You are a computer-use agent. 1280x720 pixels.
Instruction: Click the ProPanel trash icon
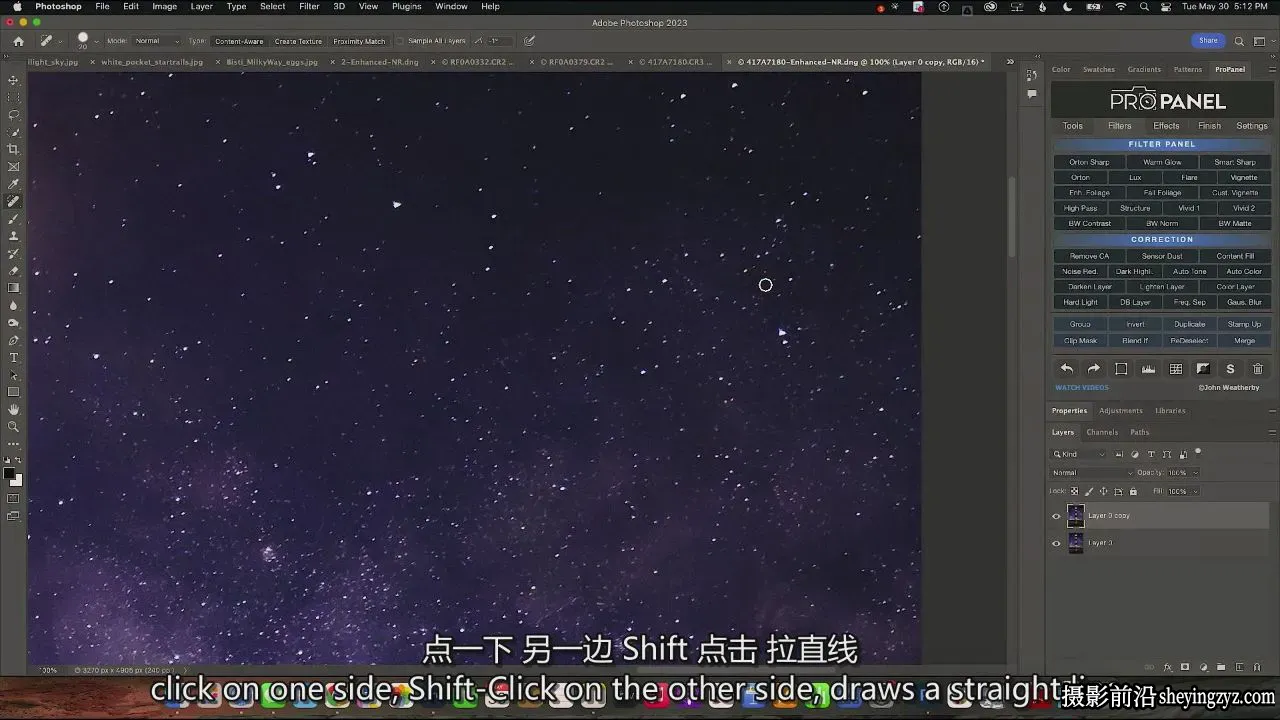[1258, 369]
